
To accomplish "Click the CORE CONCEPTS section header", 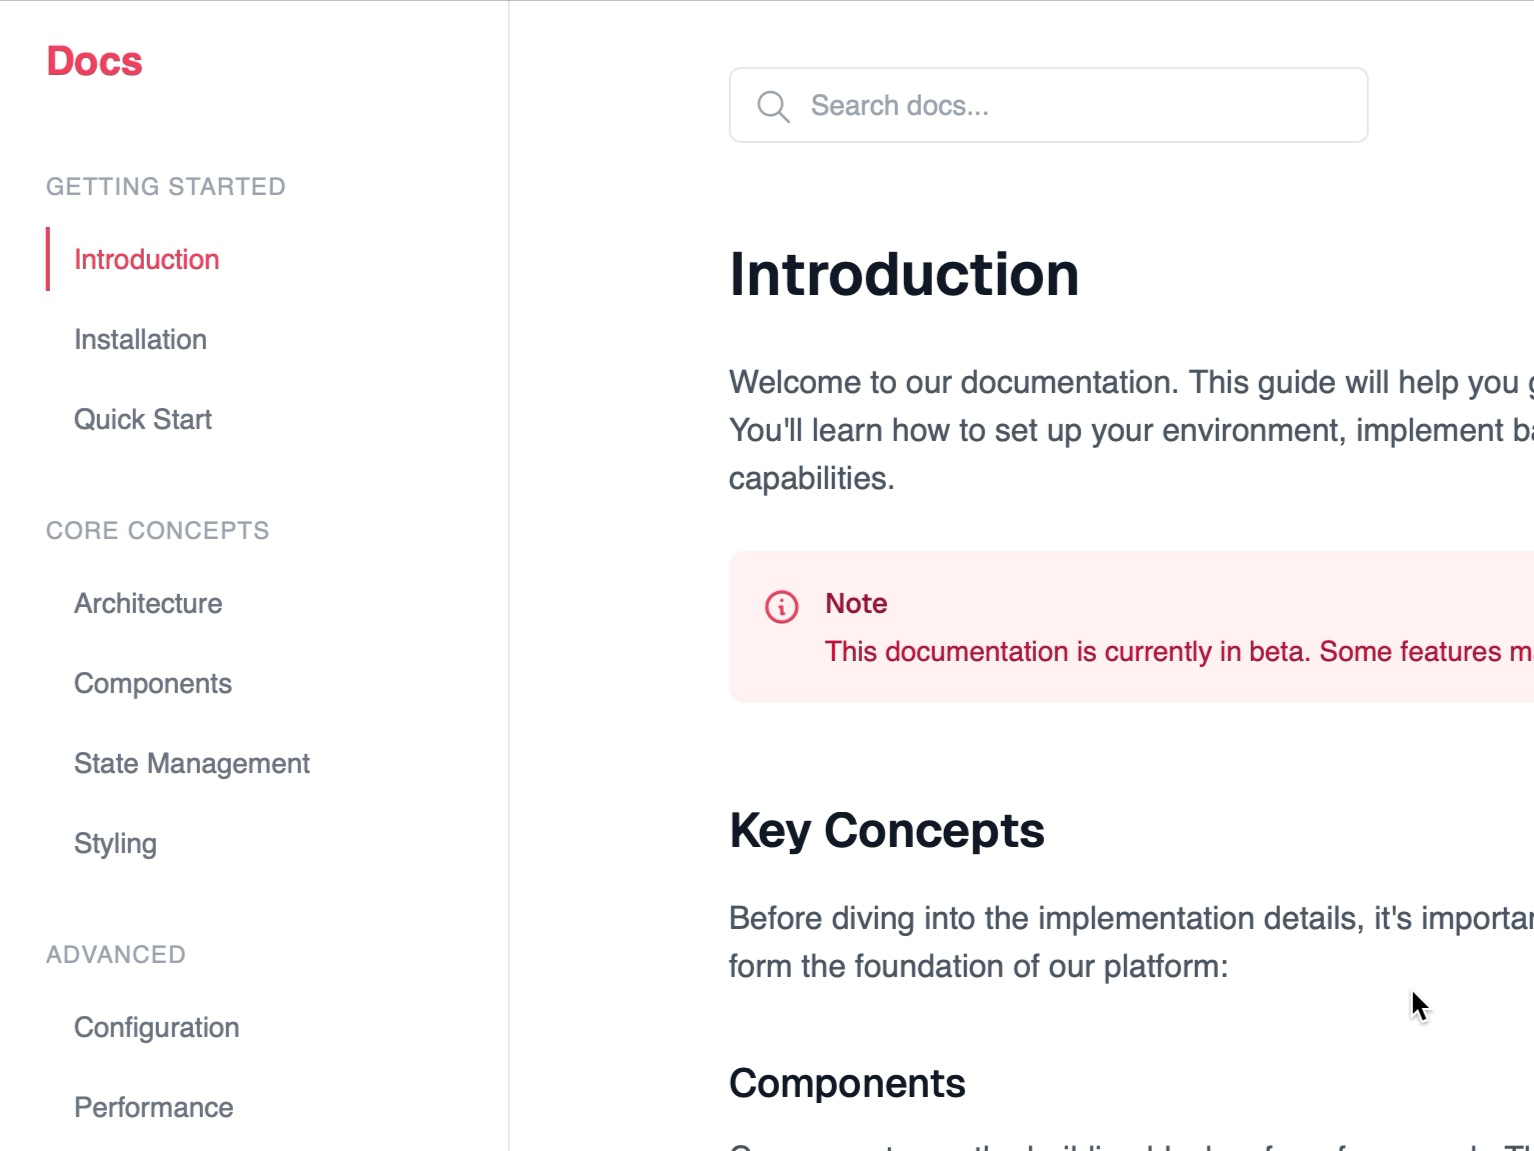I will tap(158, 530).
